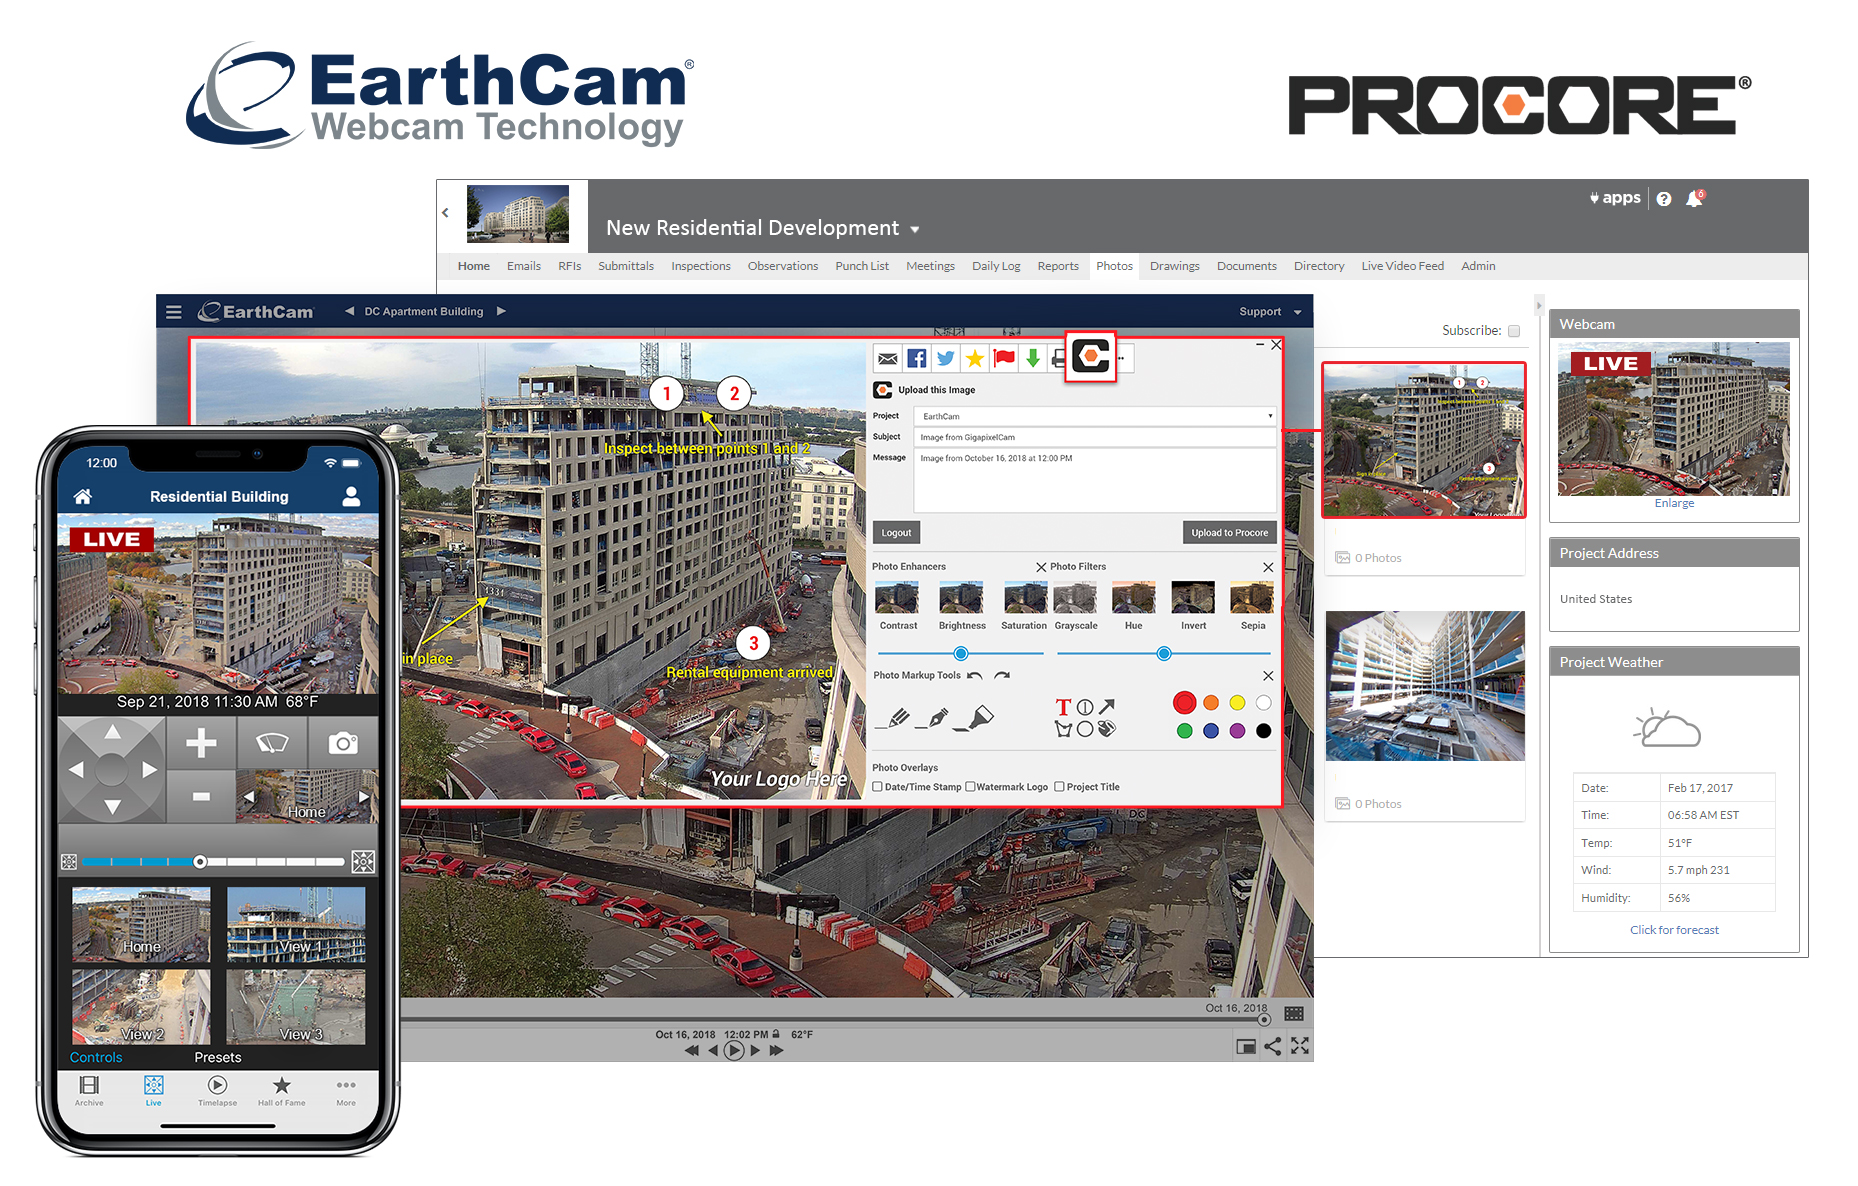This screenshot has width=1858, height=1186.
Task: Open the RFIs tab in Procore
Action: point(569,266)
